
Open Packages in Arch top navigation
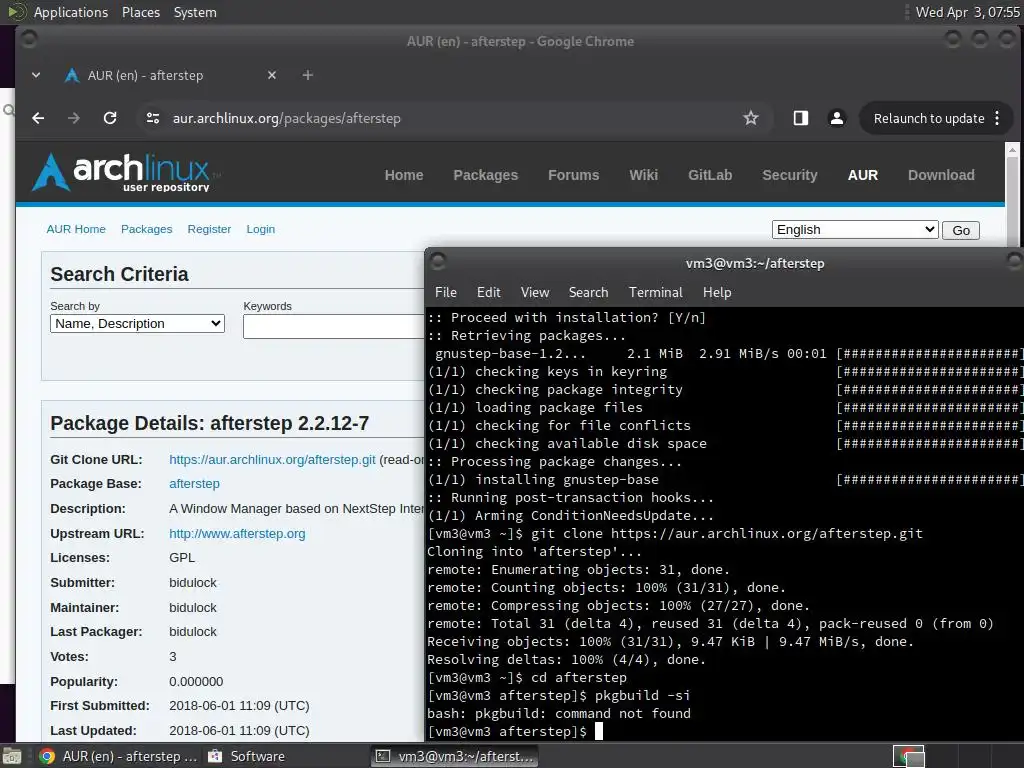[485, 175]
